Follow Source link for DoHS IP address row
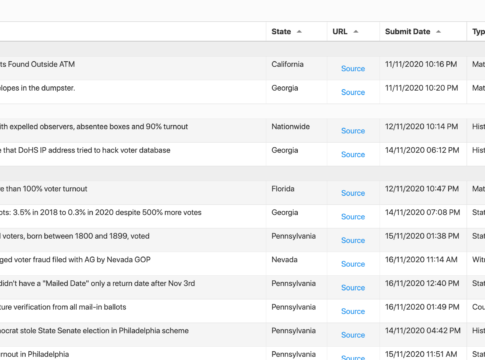 click(353, 155)
